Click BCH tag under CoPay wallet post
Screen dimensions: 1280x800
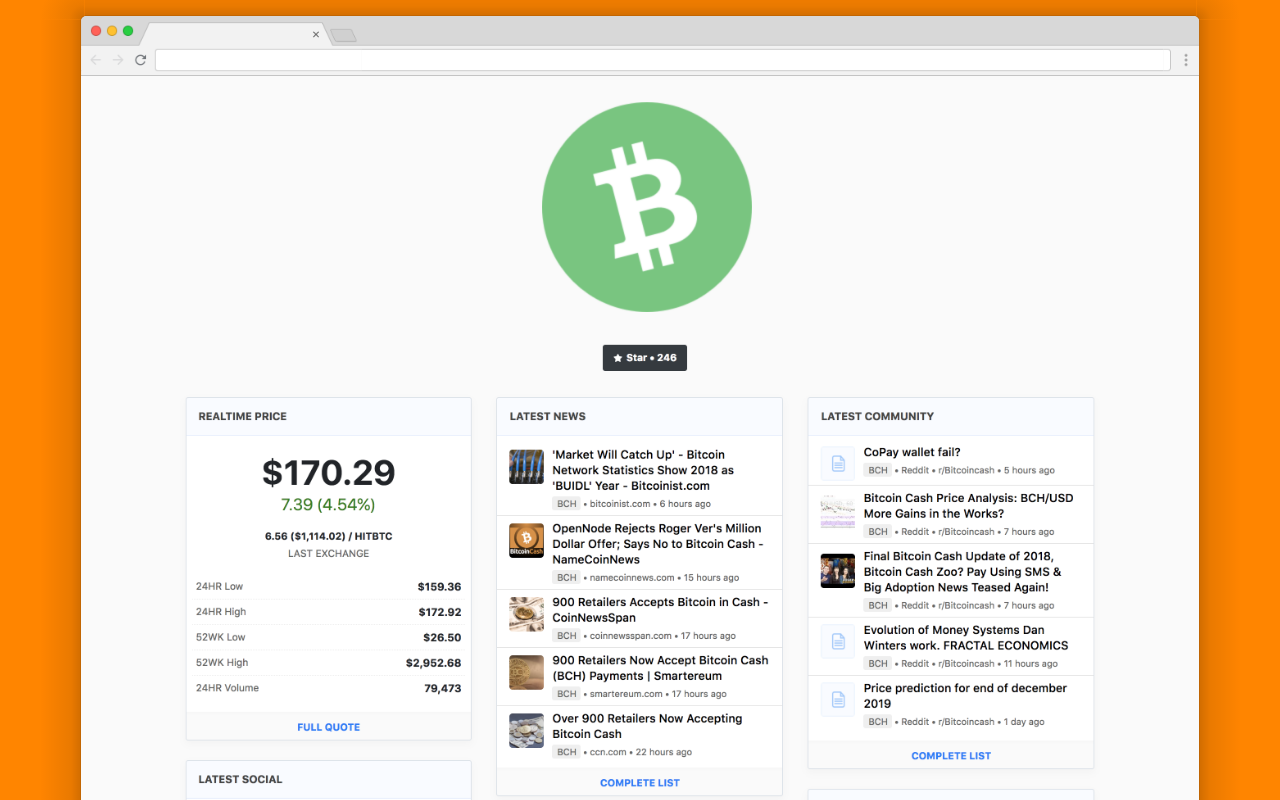(878, 470)
